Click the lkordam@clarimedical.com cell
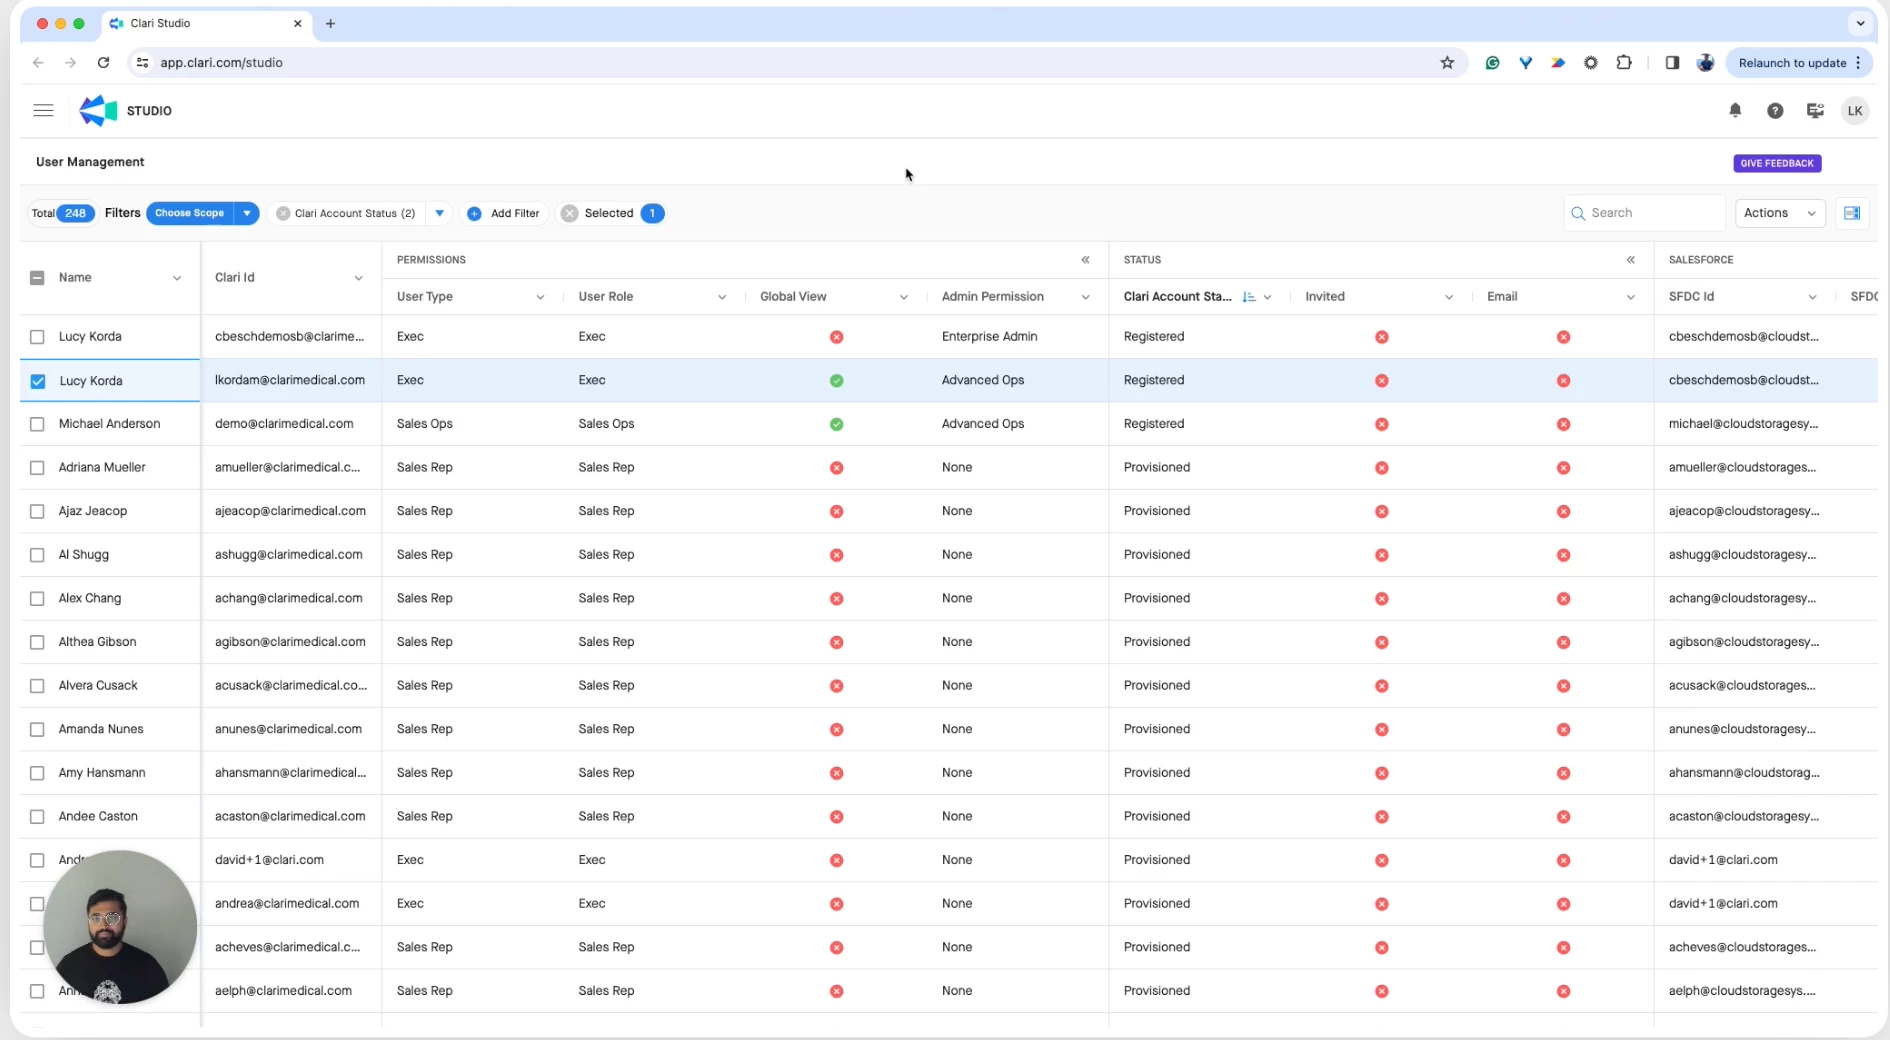The width and height of the screenshot is (1890, 1040). click(290, 381)
